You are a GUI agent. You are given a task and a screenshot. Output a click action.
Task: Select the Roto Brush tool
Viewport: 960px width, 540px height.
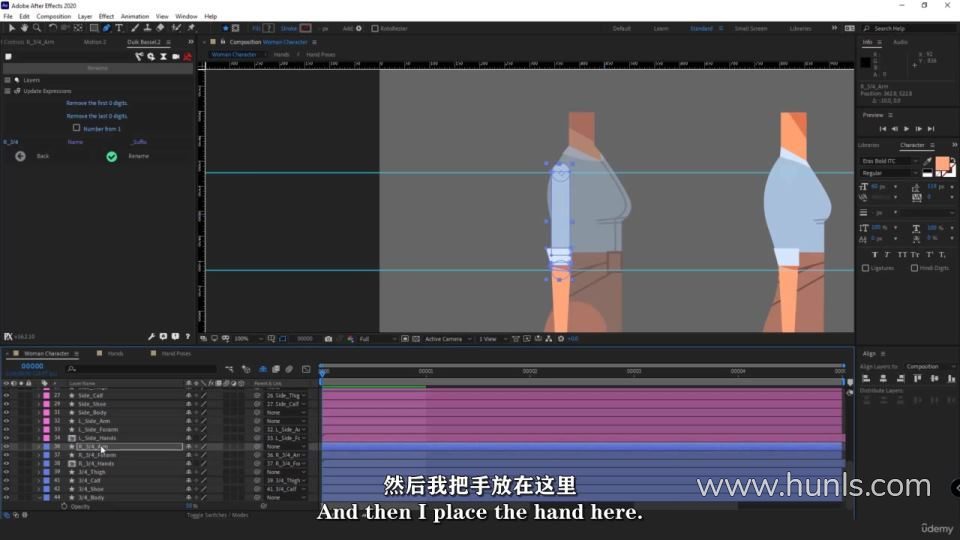click(176, 28)
